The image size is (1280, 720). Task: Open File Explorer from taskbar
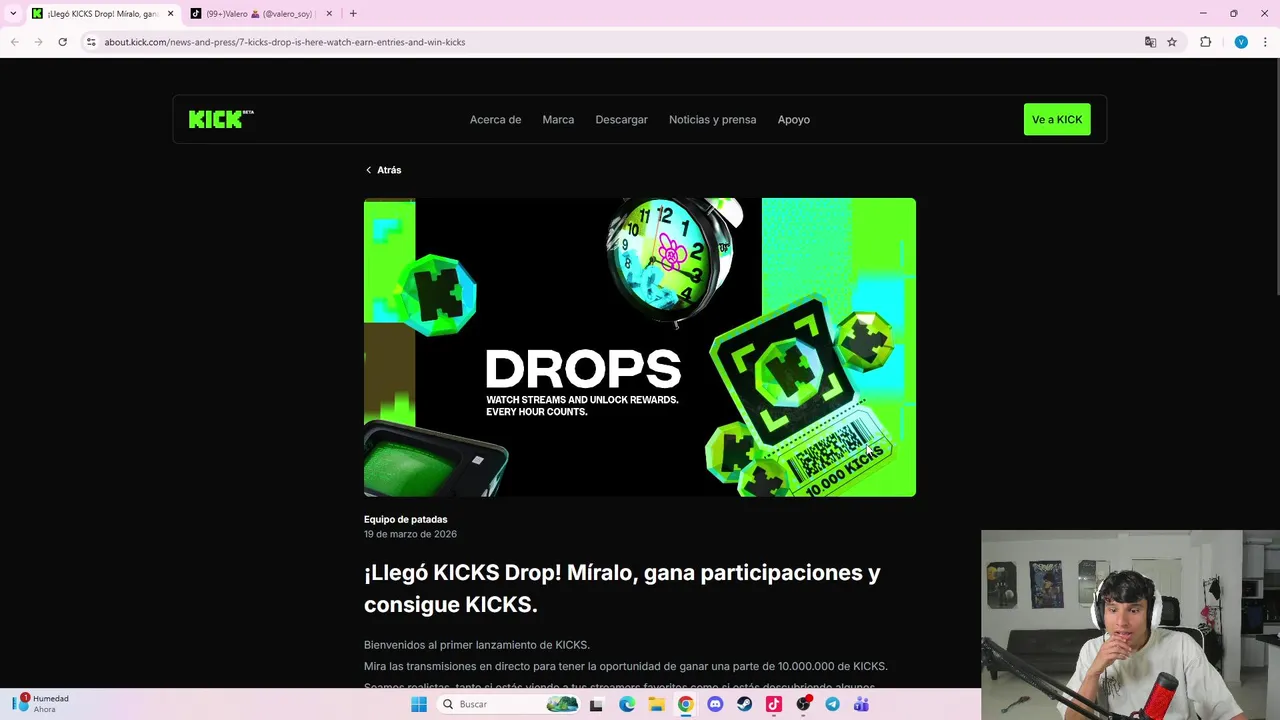[x=656, y=704]
